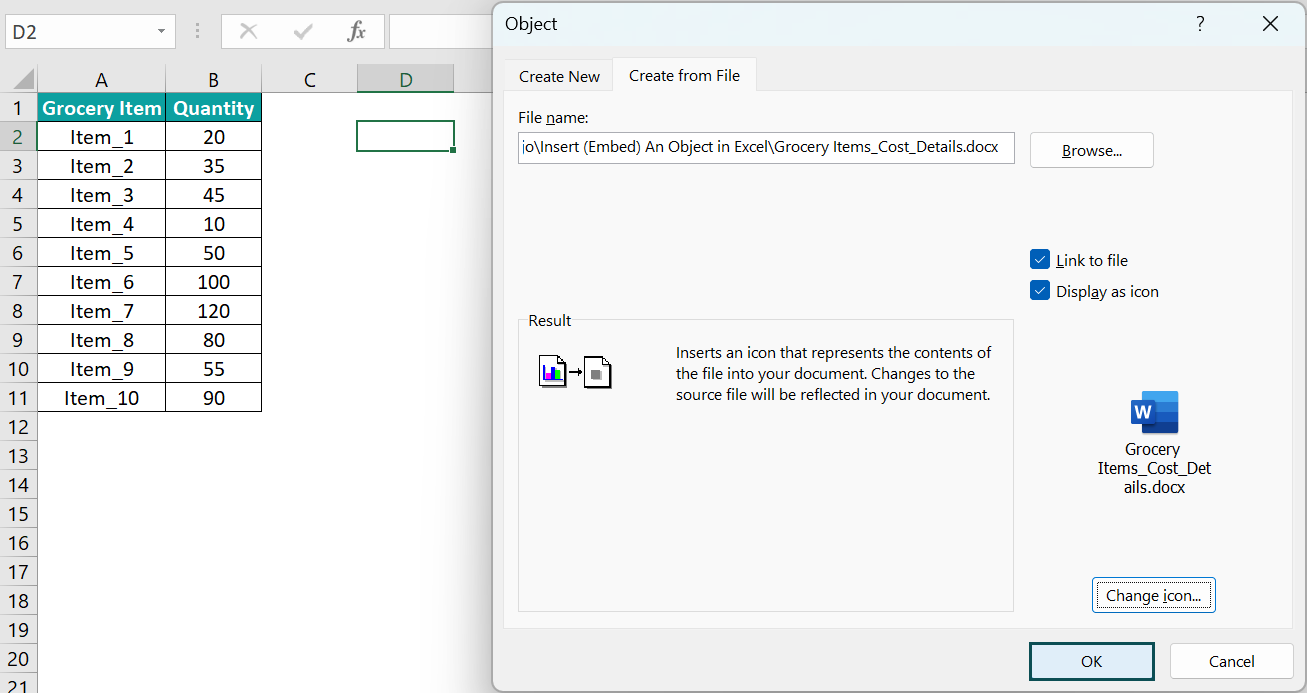This screenshot has width=1307, height=693.
Task: Click the Grocery Item header cell
Action: 101,108
